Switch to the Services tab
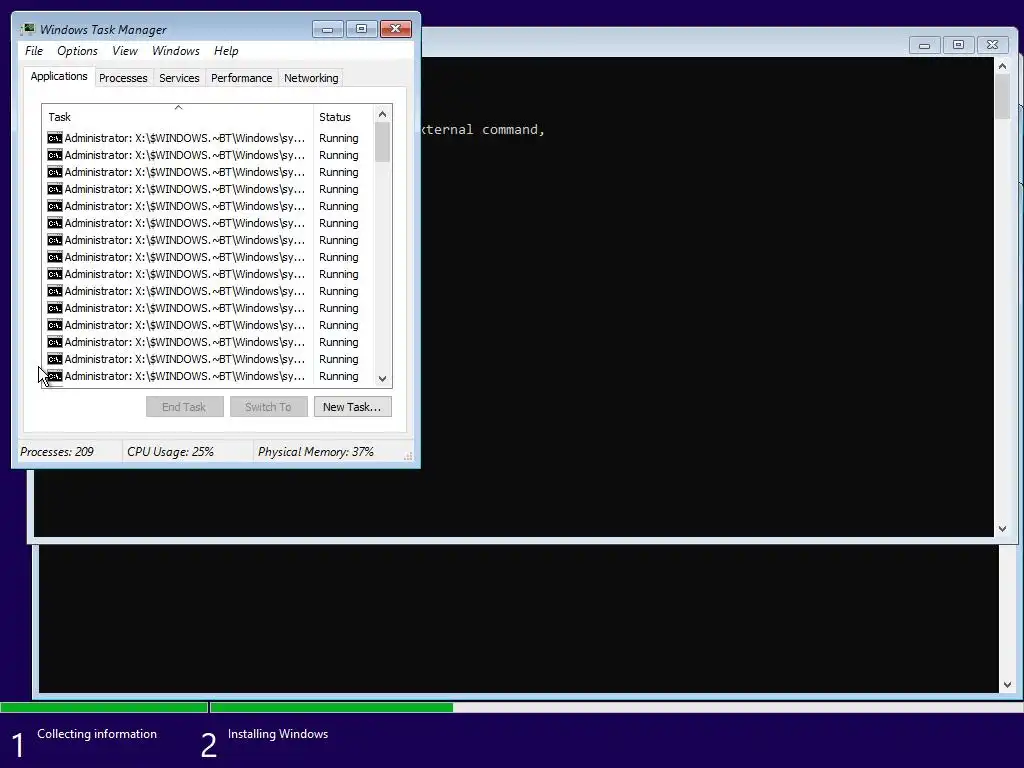Image resolution: width=1024 pixels, height=768 pixels. (179, 78)
